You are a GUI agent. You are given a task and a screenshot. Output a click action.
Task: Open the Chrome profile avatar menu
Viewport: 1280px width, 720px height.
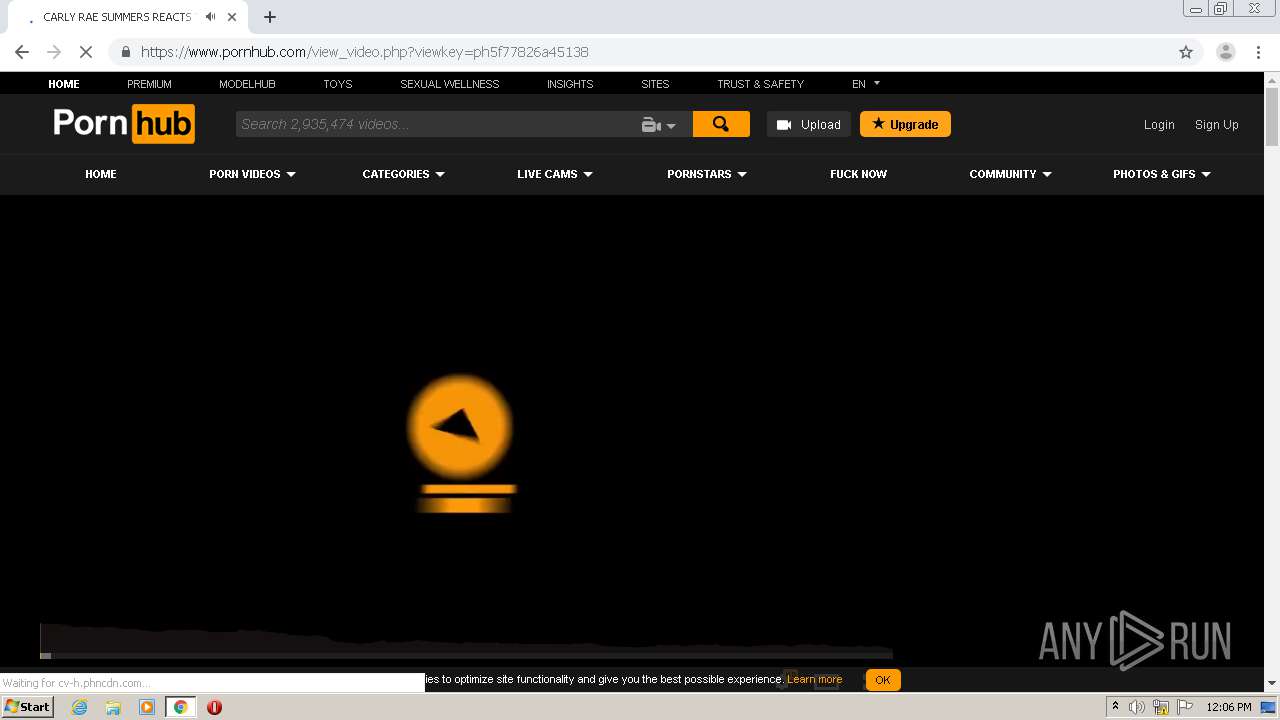1225,52
